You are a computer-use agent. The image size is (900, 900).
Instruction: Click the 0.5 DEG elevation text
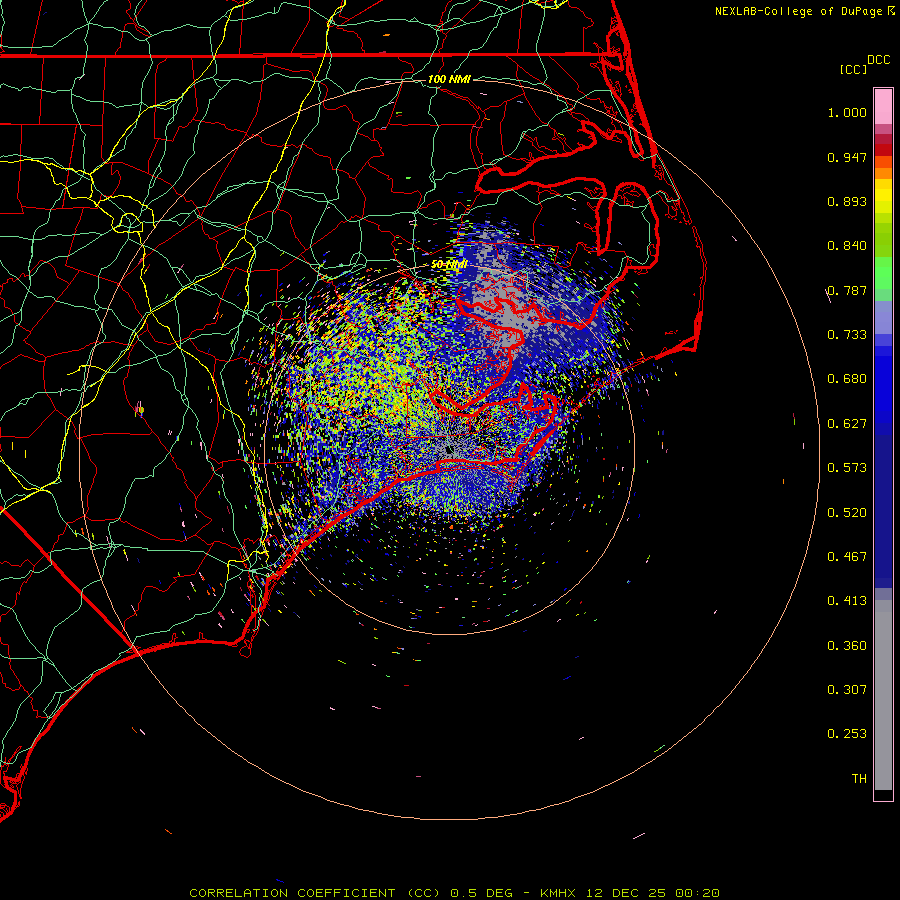(x=482, y=893)
